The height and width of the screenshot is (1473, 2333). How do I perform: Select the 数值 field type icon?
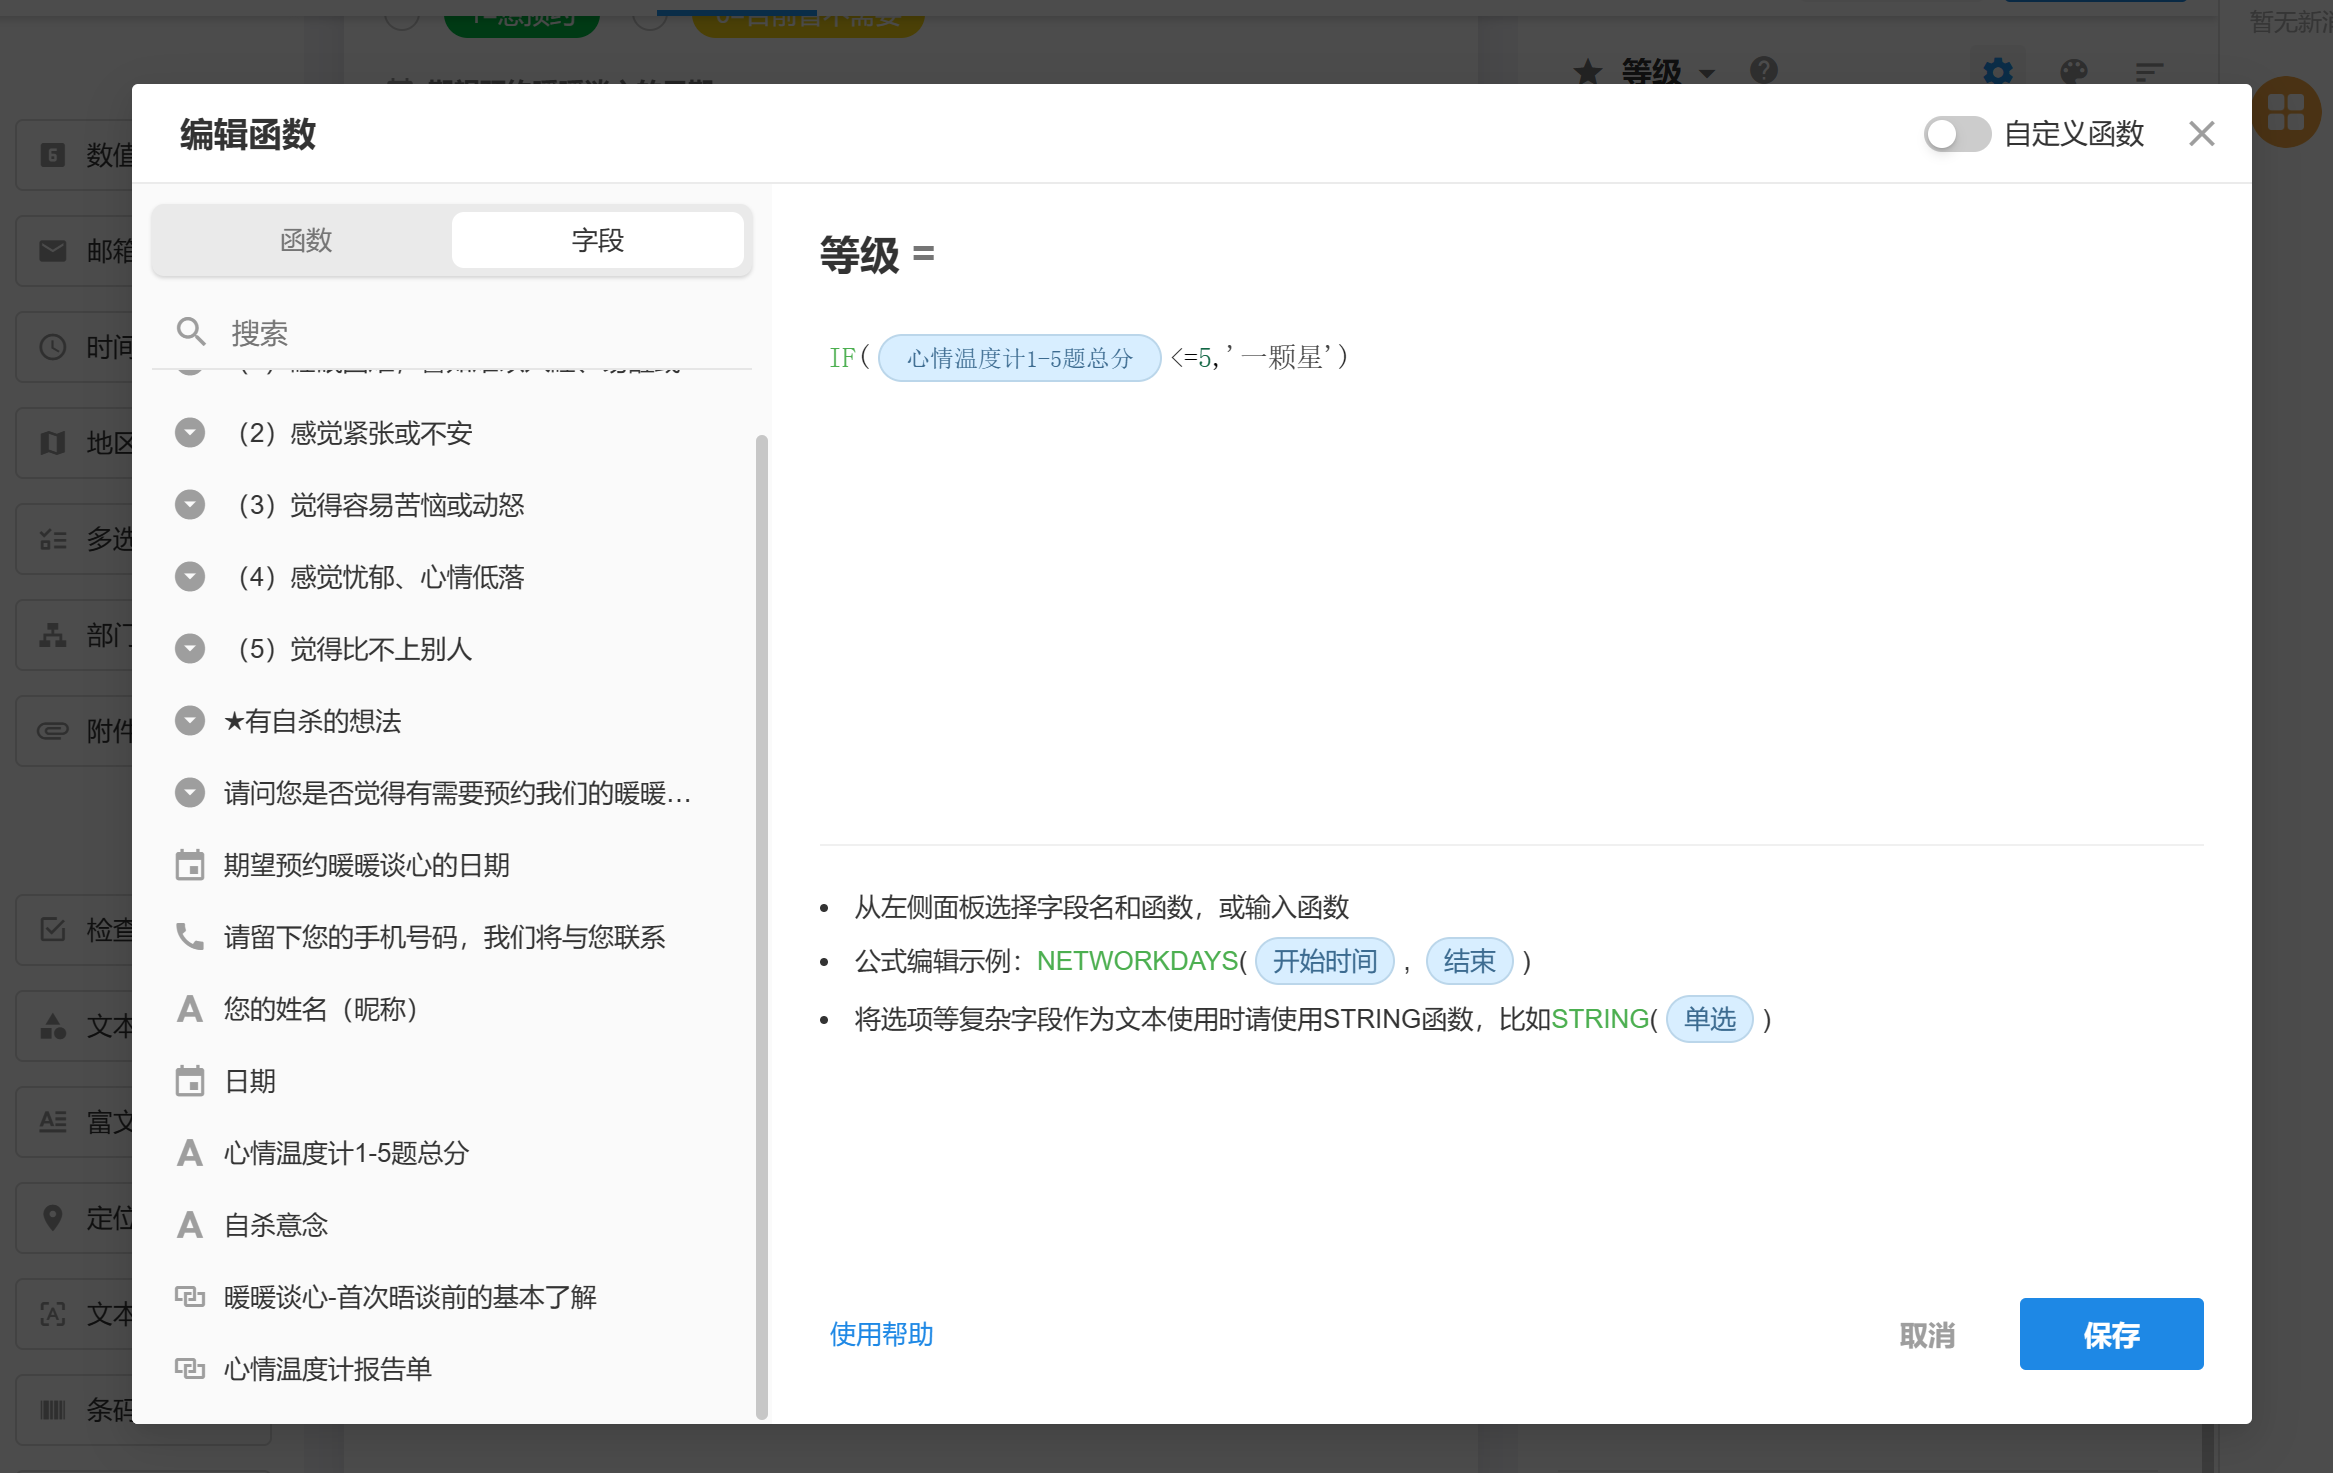tap(53, 155)
